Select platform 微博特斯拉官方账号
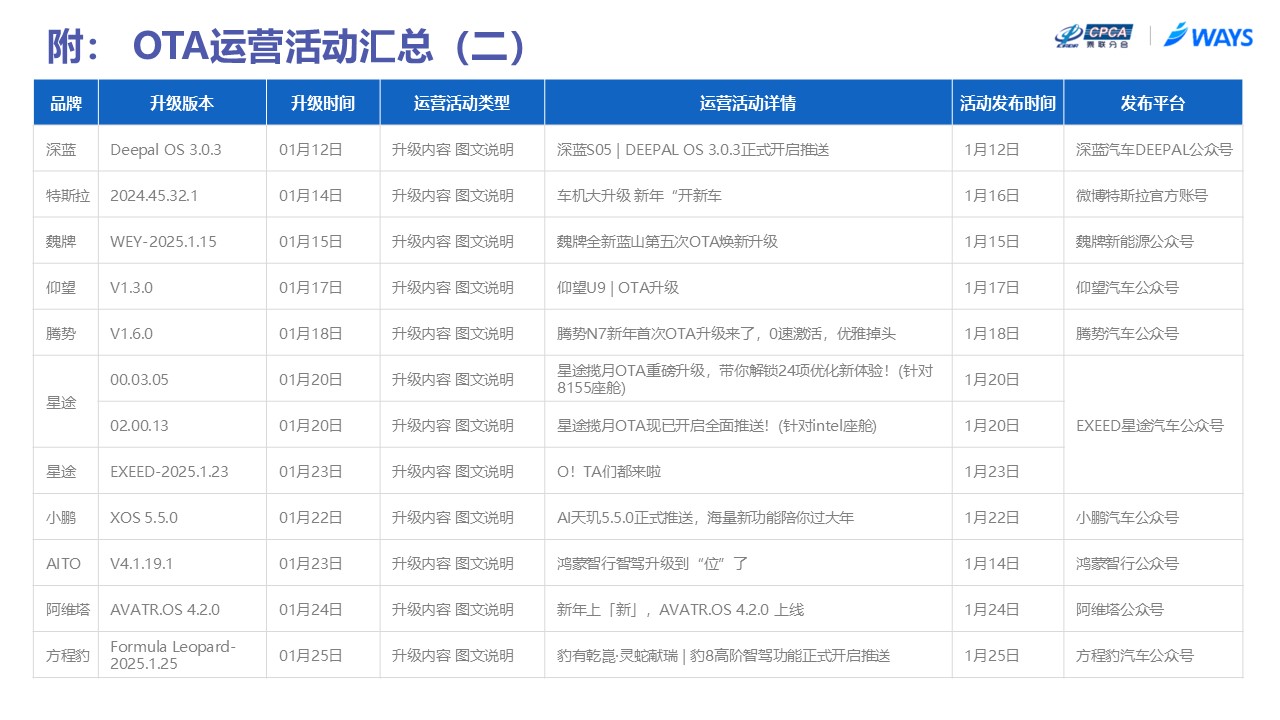The image size is (1280, 720). click(x=1142, y=196)
